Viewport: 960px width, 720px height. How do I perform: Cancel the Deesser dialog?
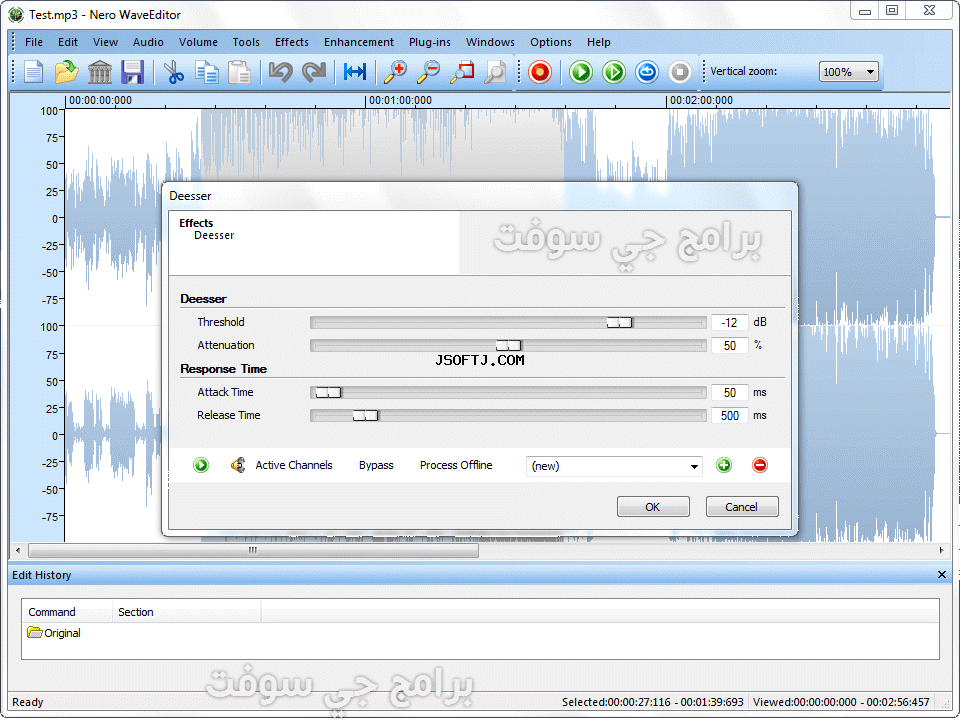pyautogui.click(x=741, y=507)
